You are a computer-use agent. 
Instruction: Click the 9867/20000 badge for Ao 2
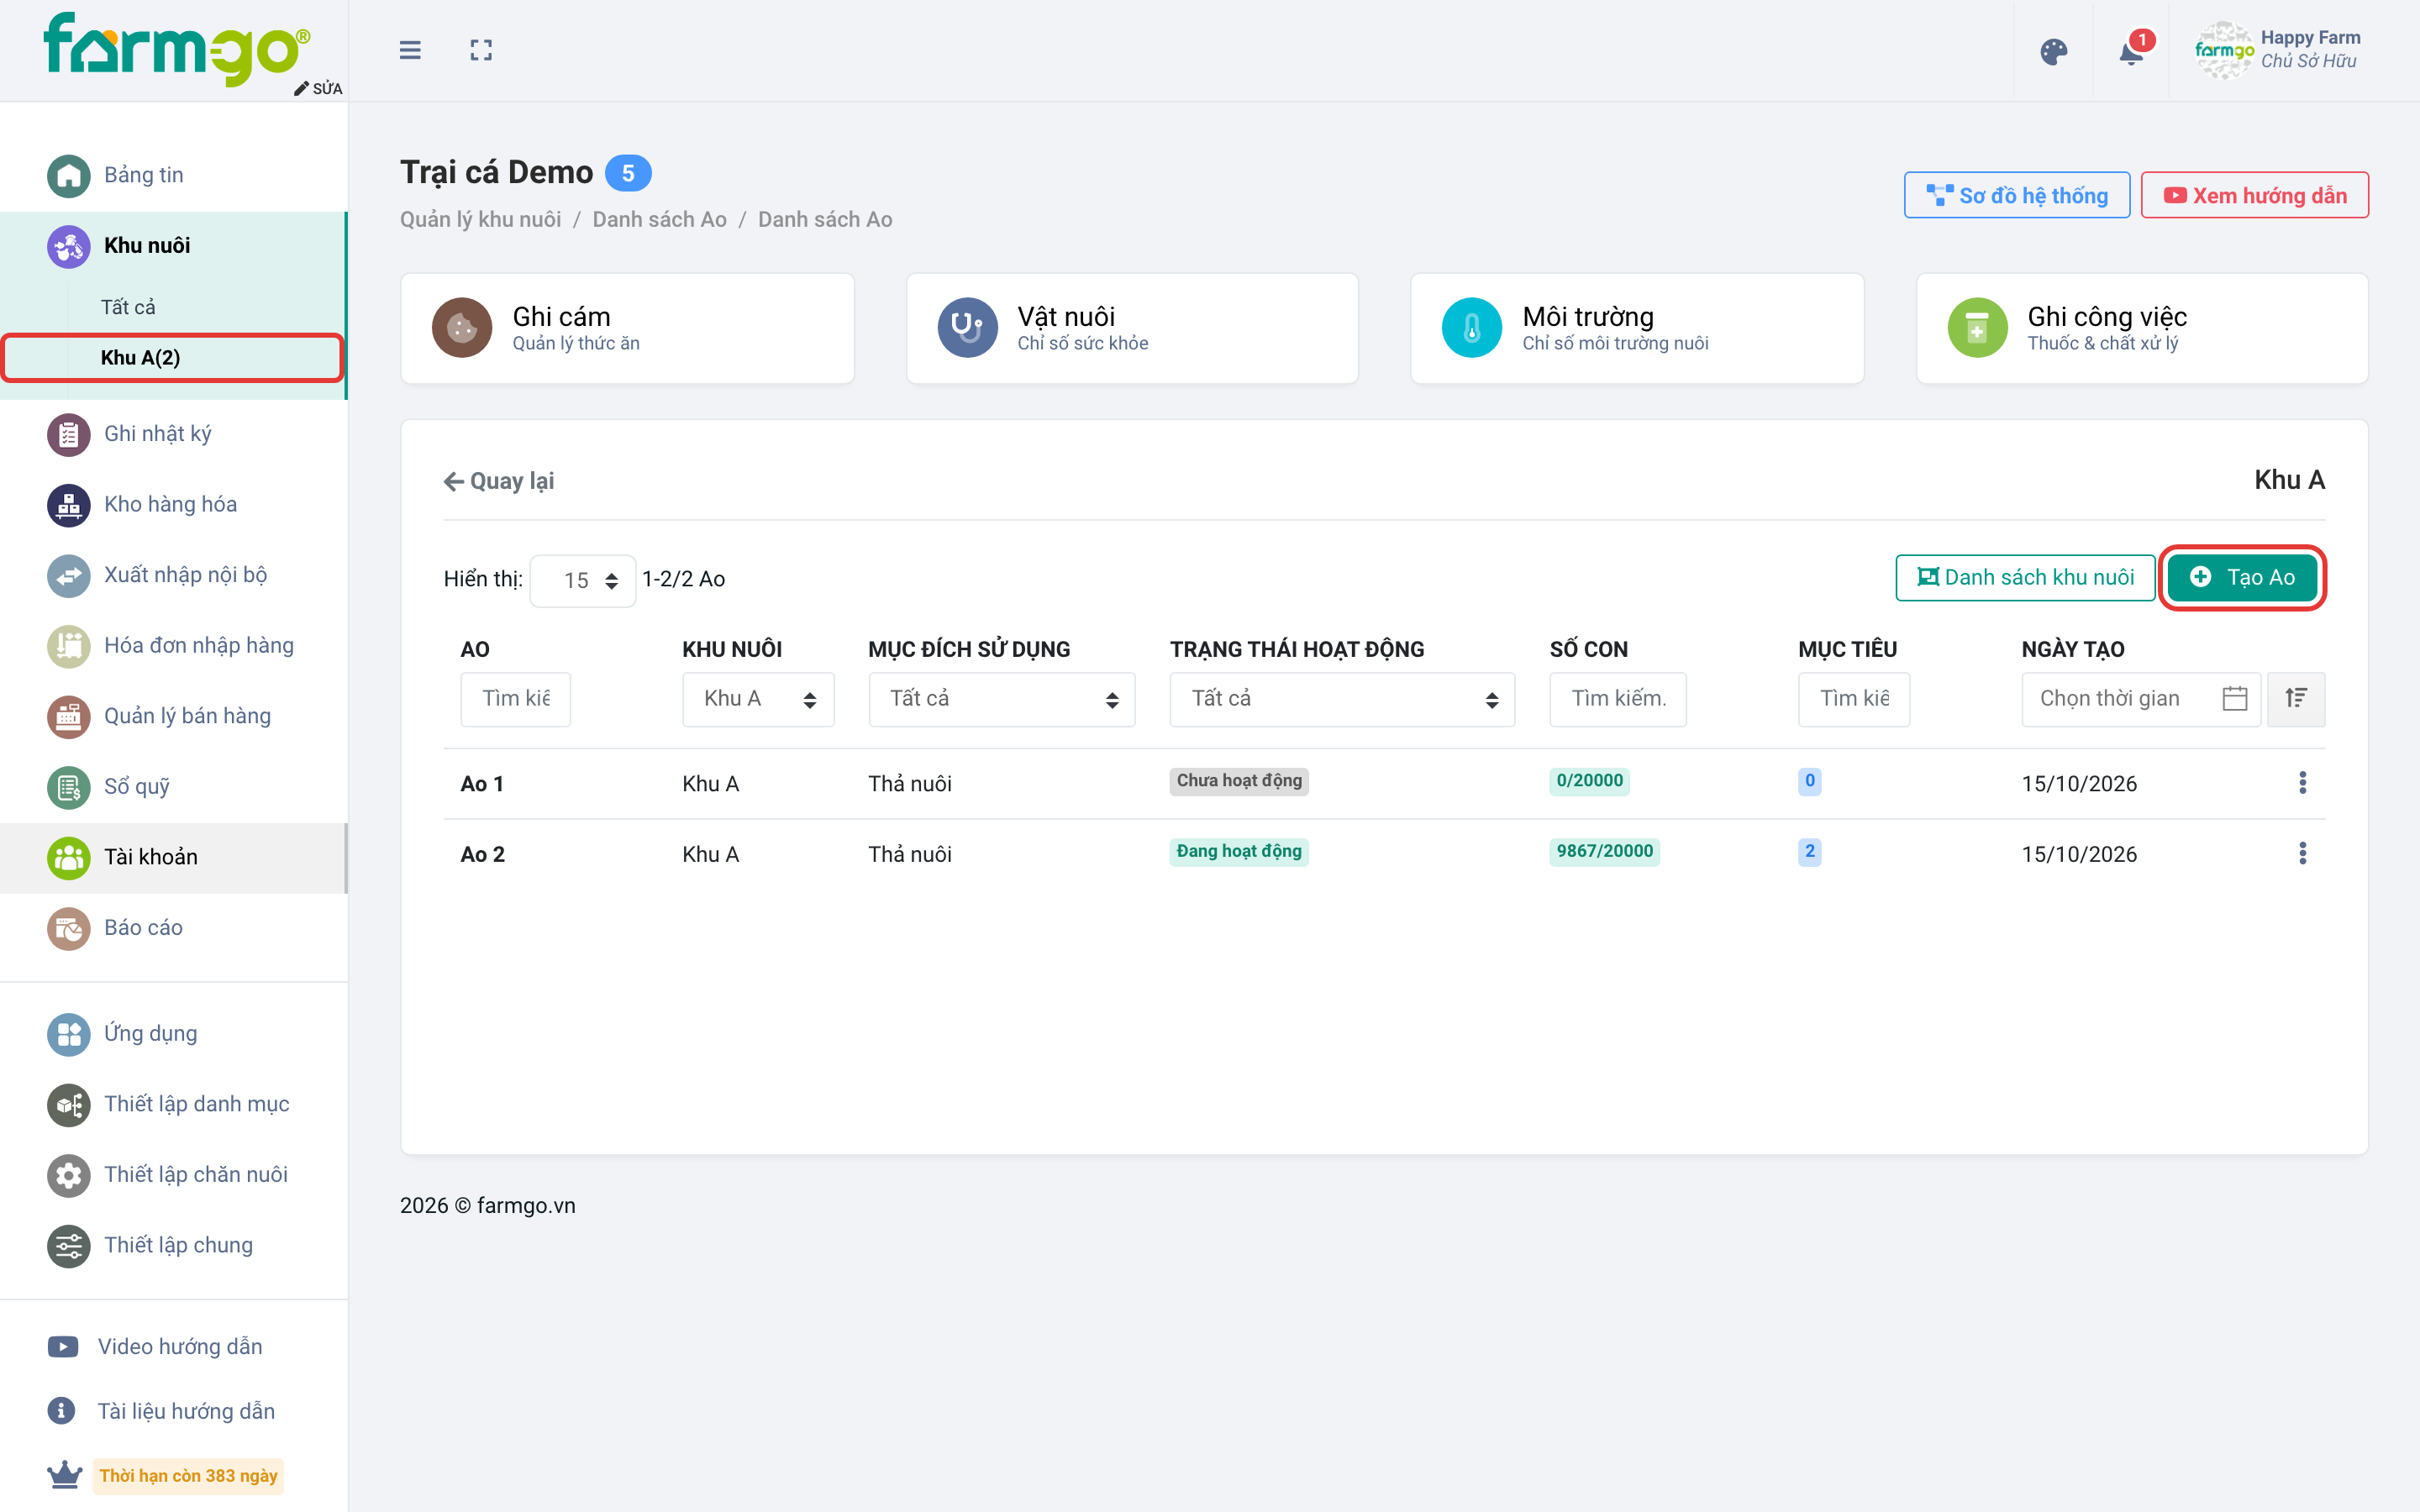coord(1605,851)
